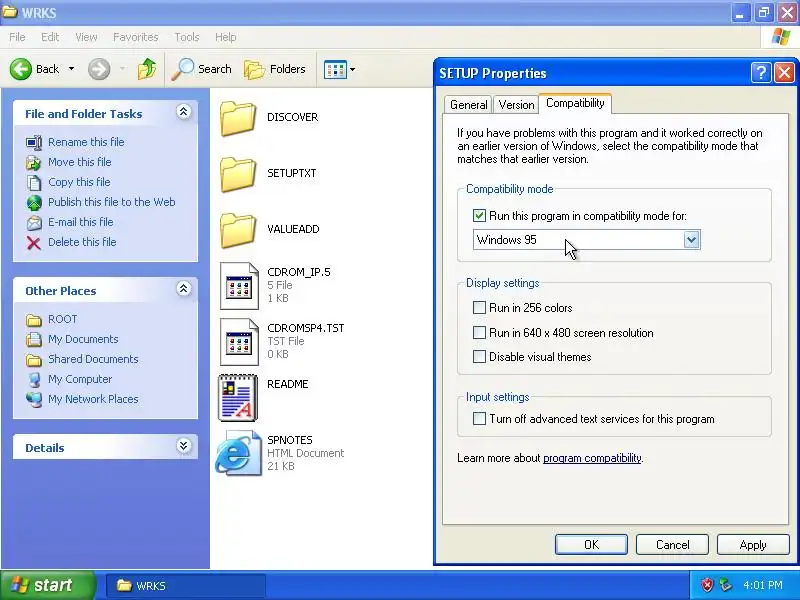Open the Edit menu

[x=50, y=37]
